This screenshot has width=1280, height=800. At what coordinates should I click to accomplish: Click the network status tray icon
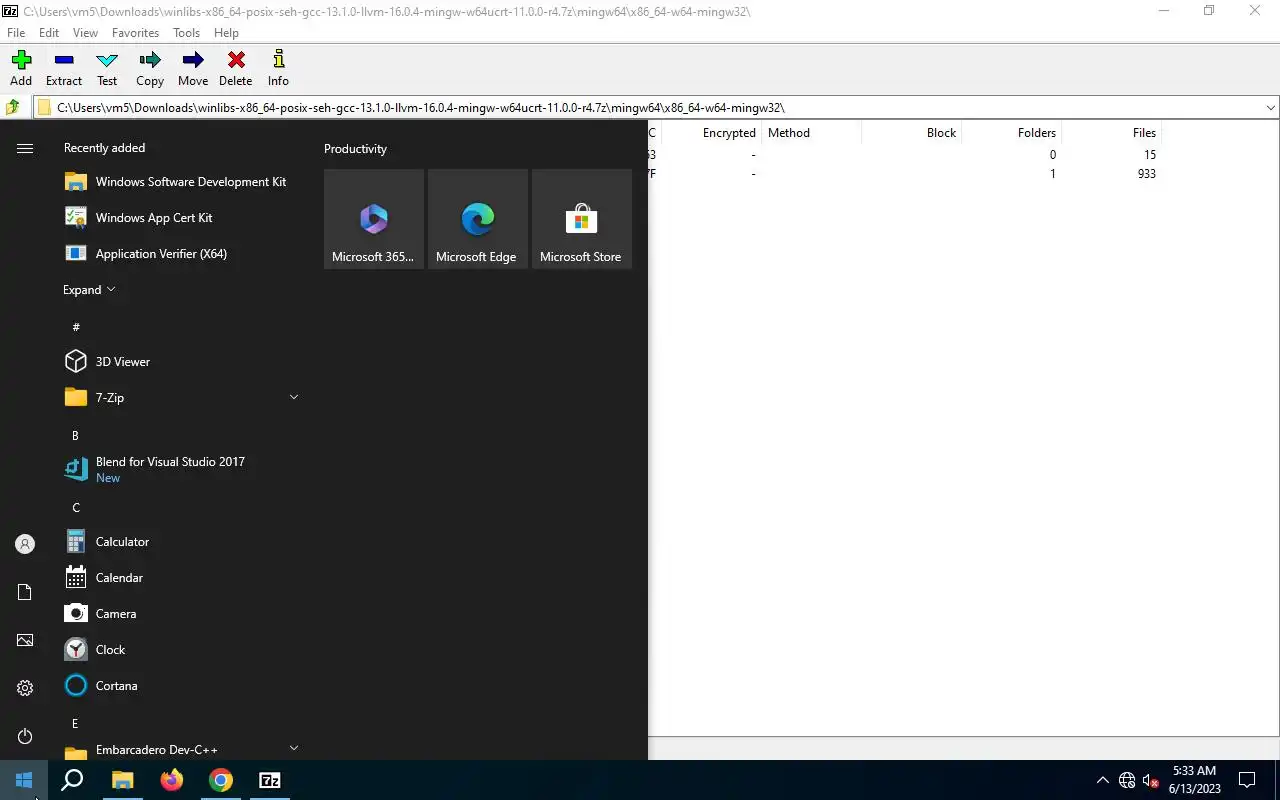point(1127,780)
